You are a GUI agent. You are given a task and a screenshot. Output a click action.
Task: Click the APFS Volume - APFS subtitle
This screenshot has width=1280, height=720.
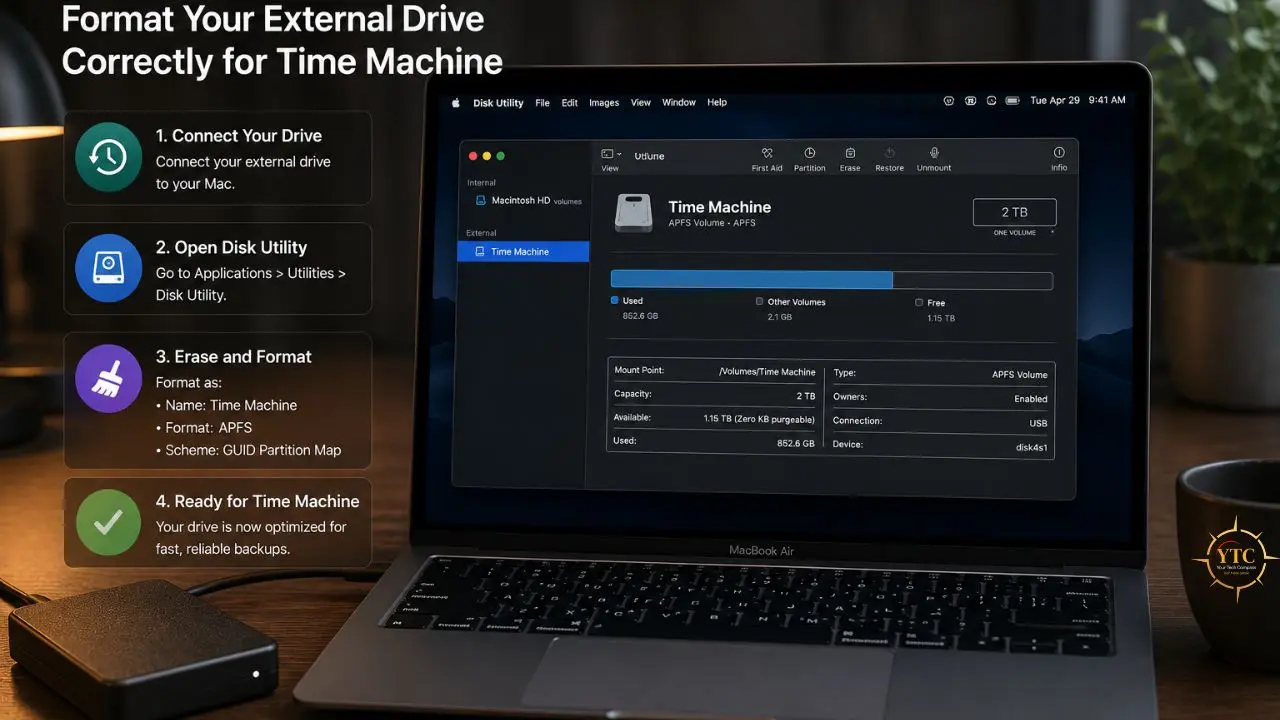click(x=712, y=223)
